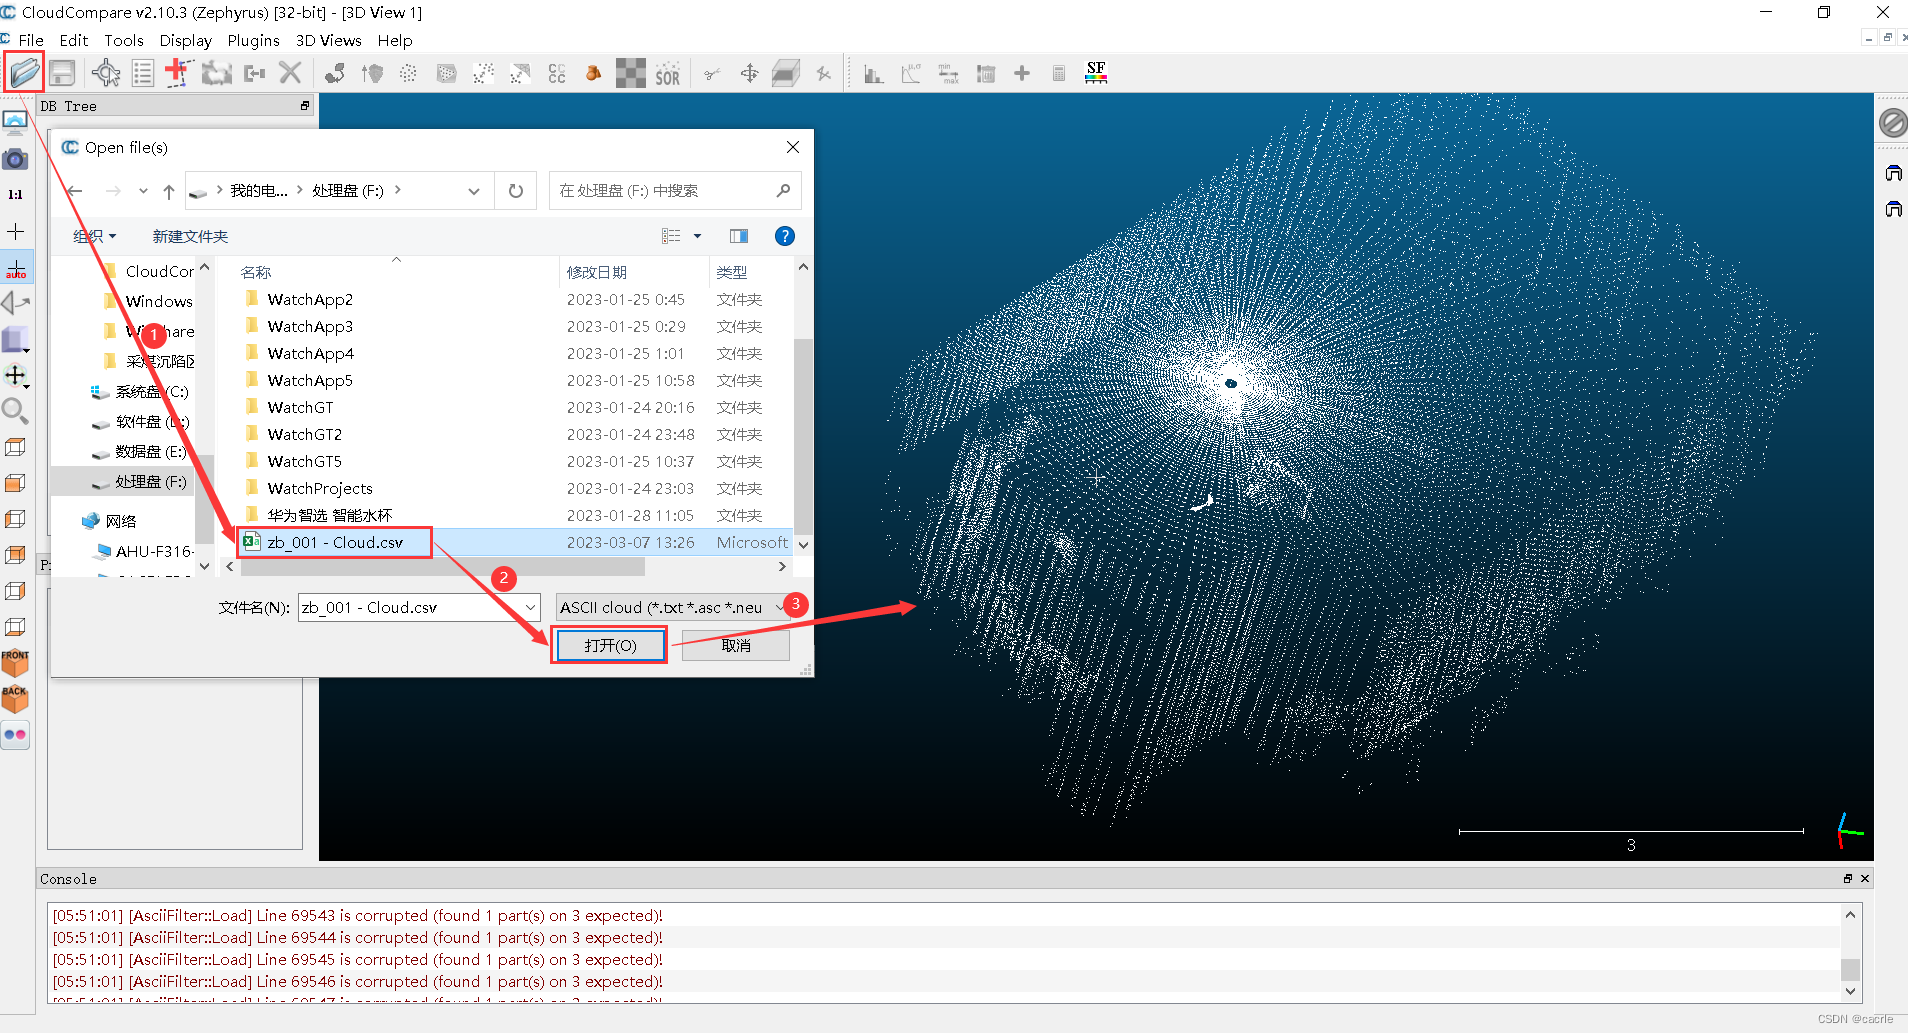Expand chevron after 处理盘 (F:) in breadcrumb
The width and height of the screenshot is (1908, 1033).
click(398, 190)
